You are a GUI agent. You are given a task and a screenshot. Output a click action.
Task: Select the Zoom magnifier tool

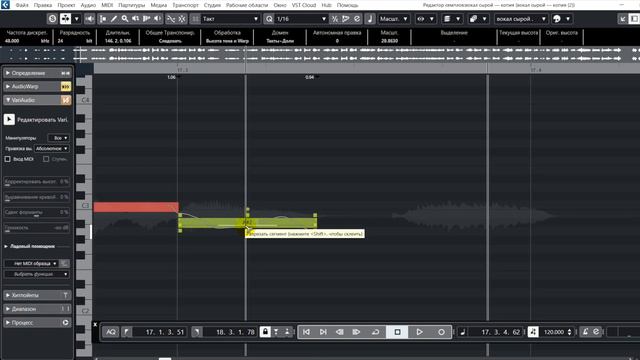pyautogui.click(x=125, y=19)
